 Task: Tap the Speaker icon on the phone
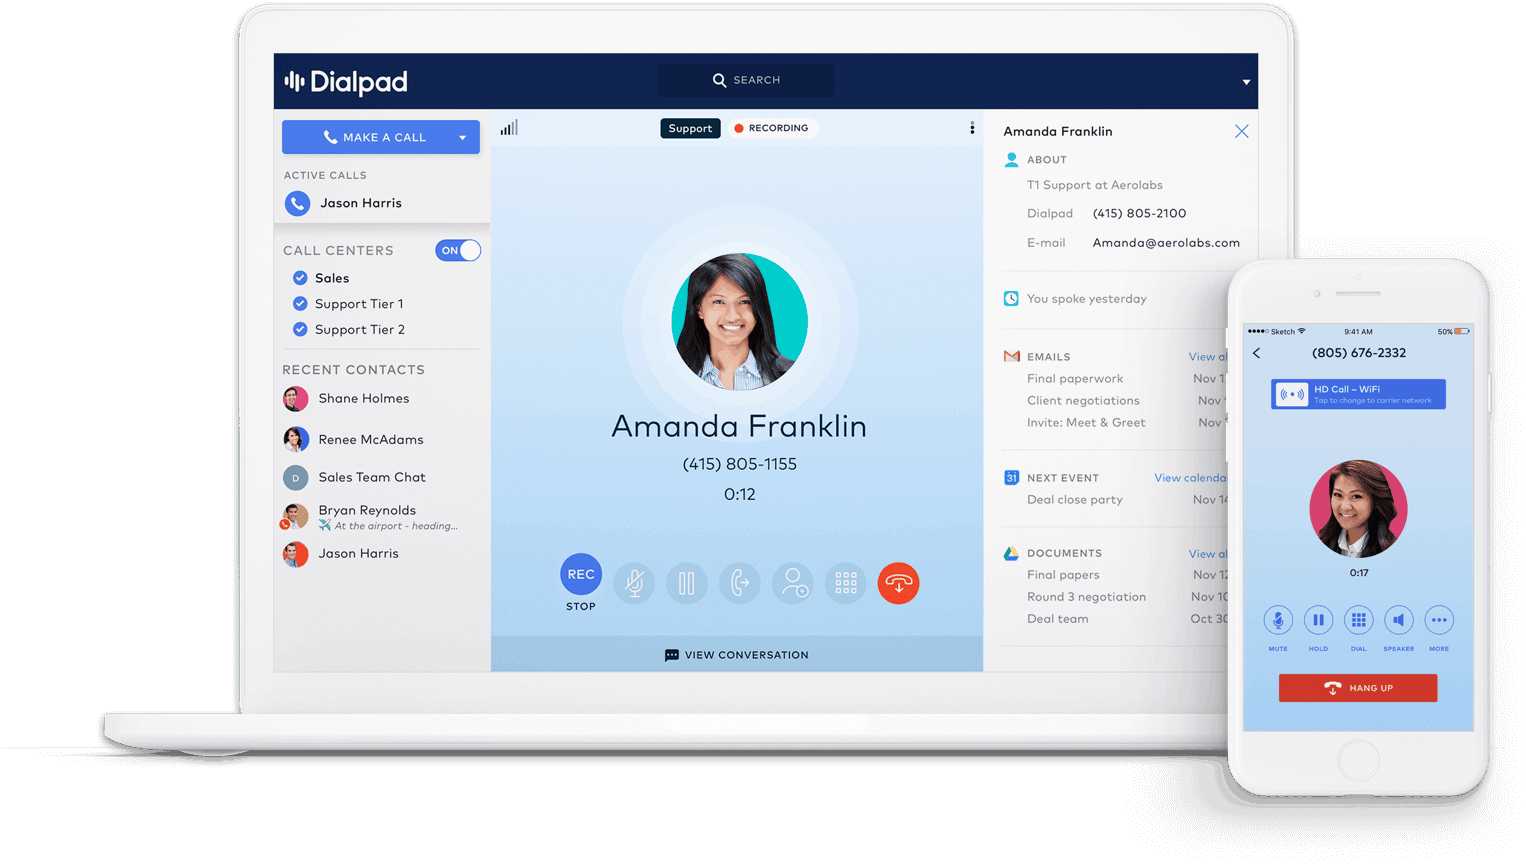coord(1399,620)
